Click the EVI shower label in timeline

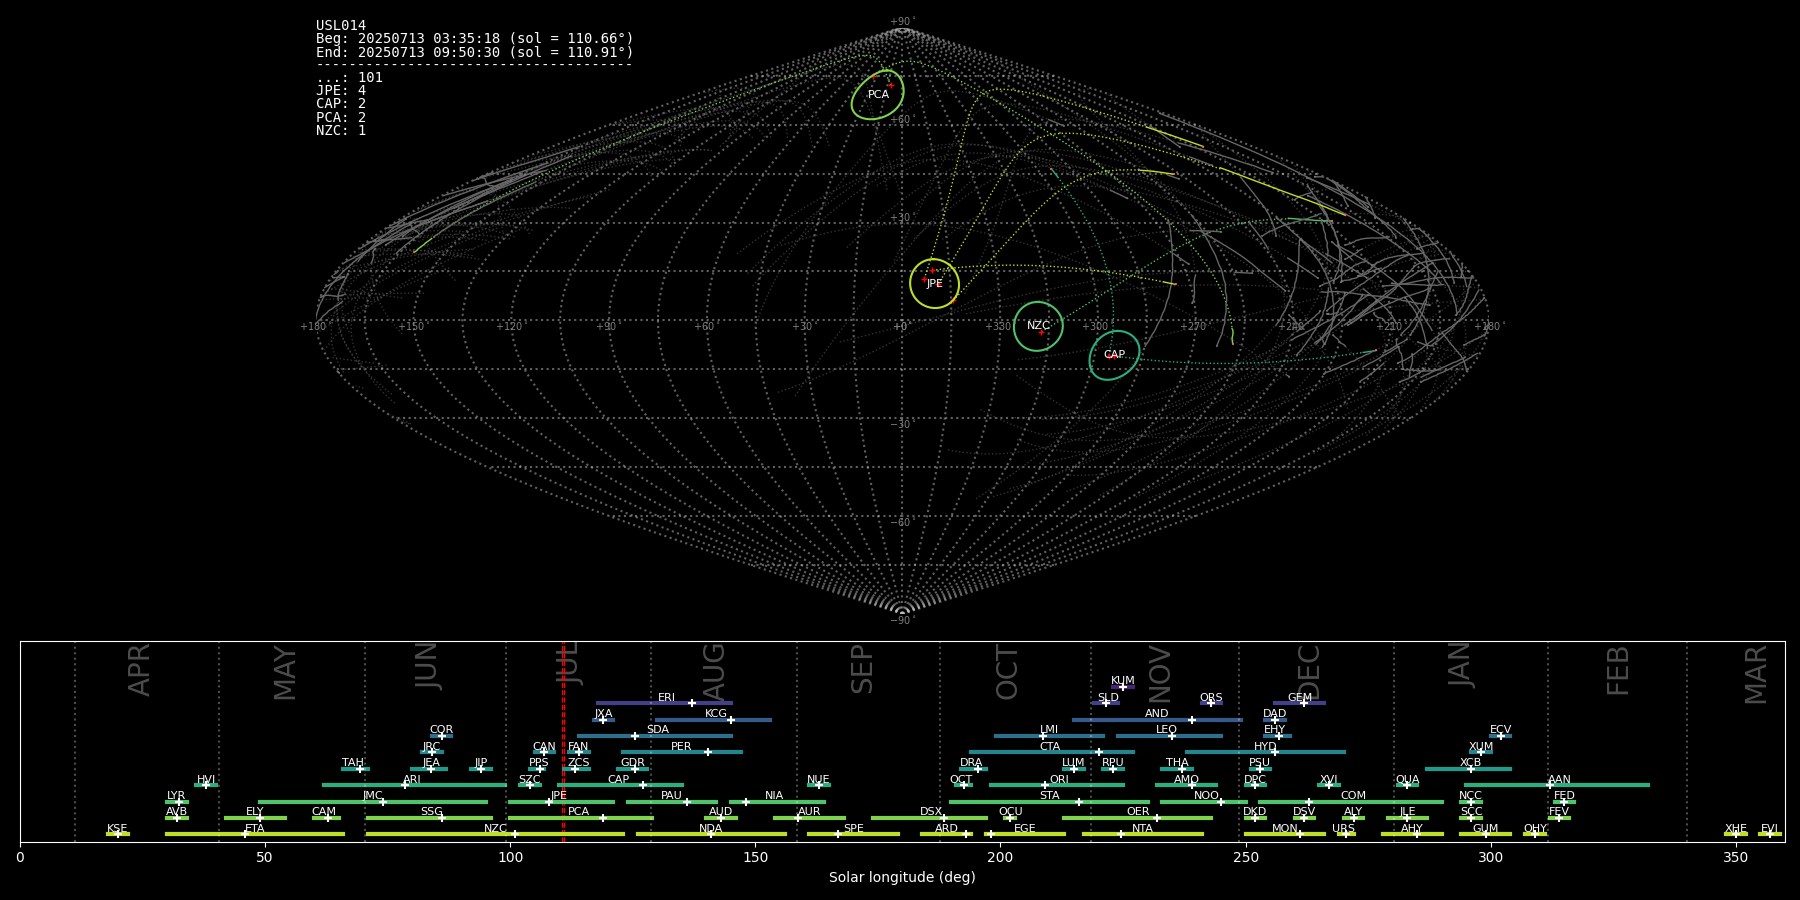tap(1769, 829)
